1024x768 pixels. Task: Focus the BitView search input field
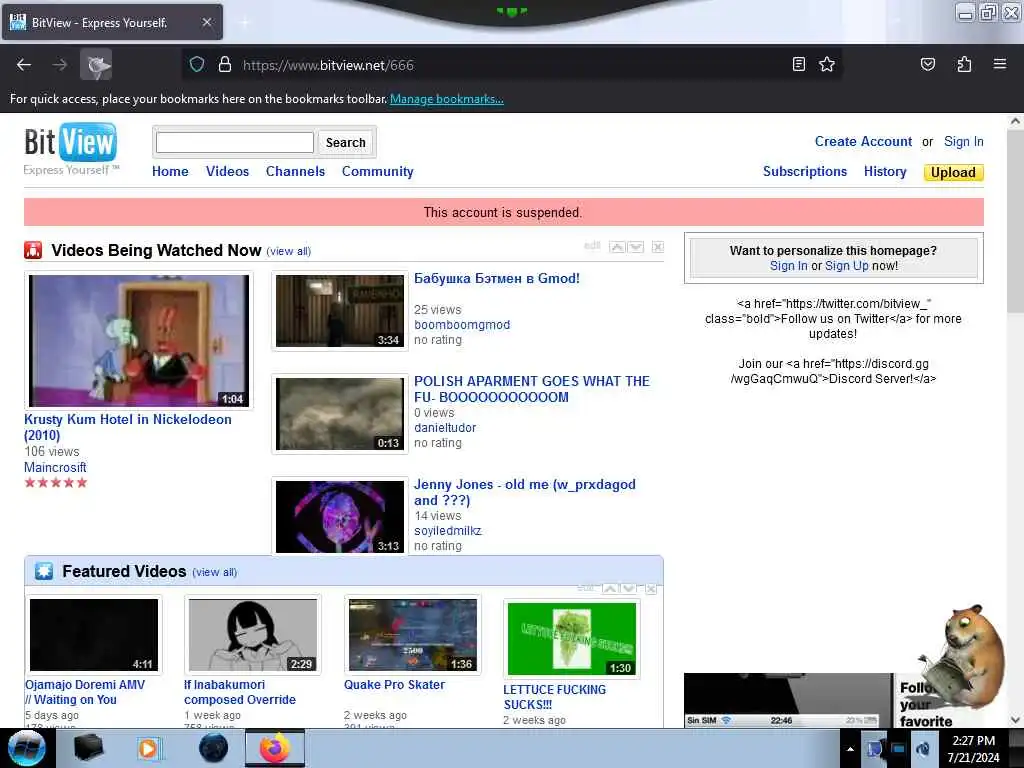click(235, 142)
